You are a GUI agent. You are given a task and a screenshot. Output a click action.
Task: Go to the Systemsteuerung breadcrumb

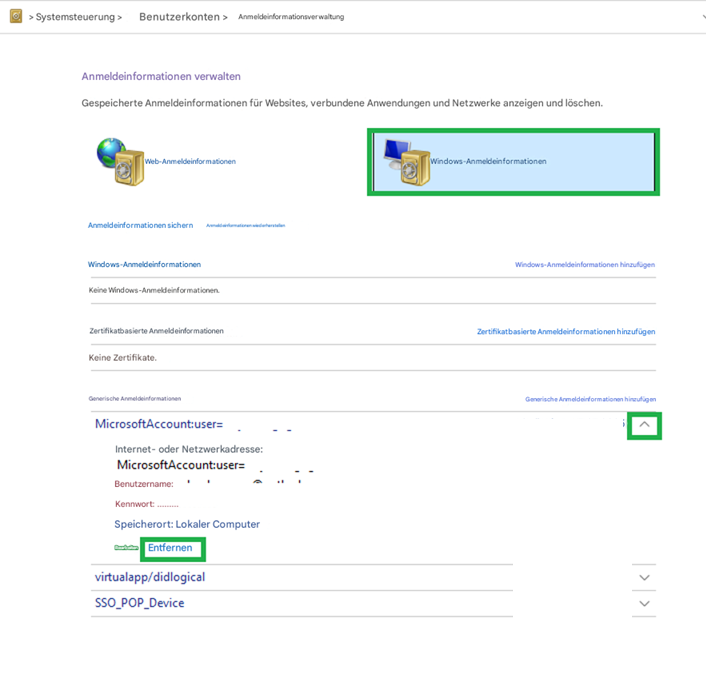click(x=75, y=17)
